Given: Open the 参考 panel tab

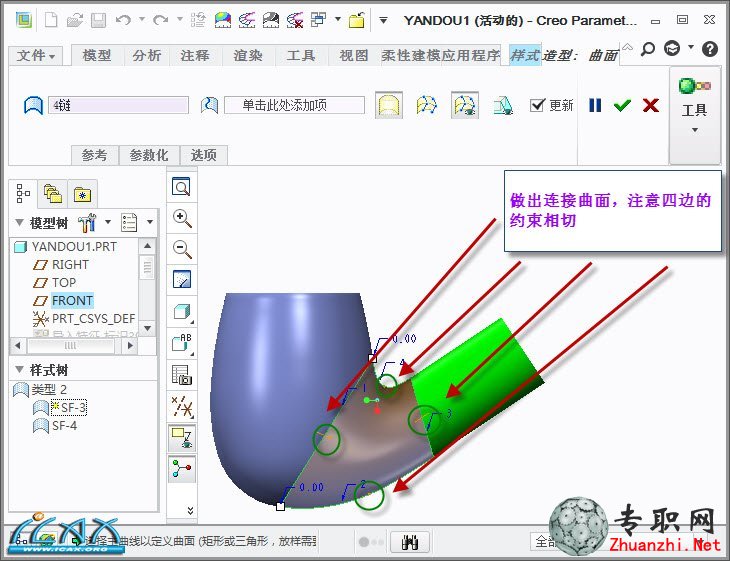Looking at the screenshot, I should (94, 155).
